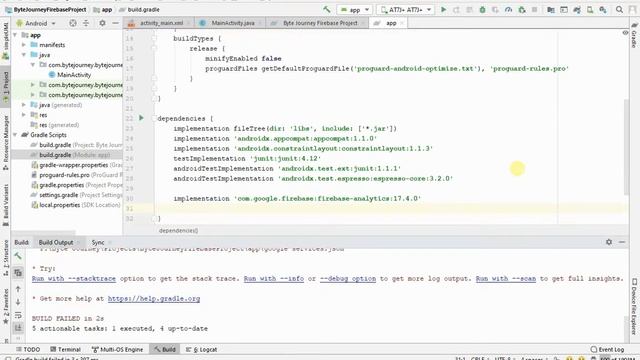Hide the Project panel with minus icon
Viewport: 640px width, 360px height.
tap(116, 23)
